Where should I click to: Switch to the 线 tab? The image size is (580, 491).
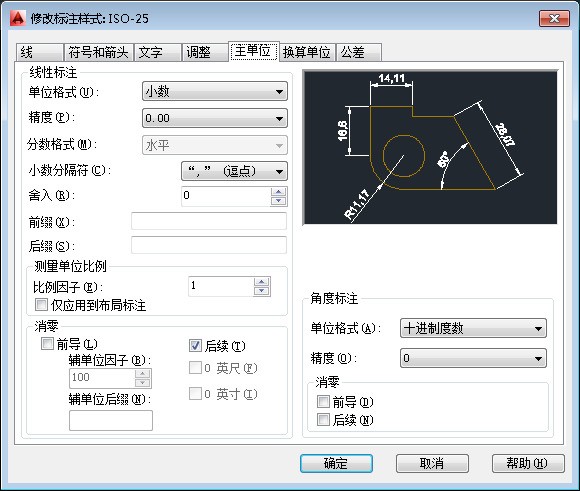(40, 52)
